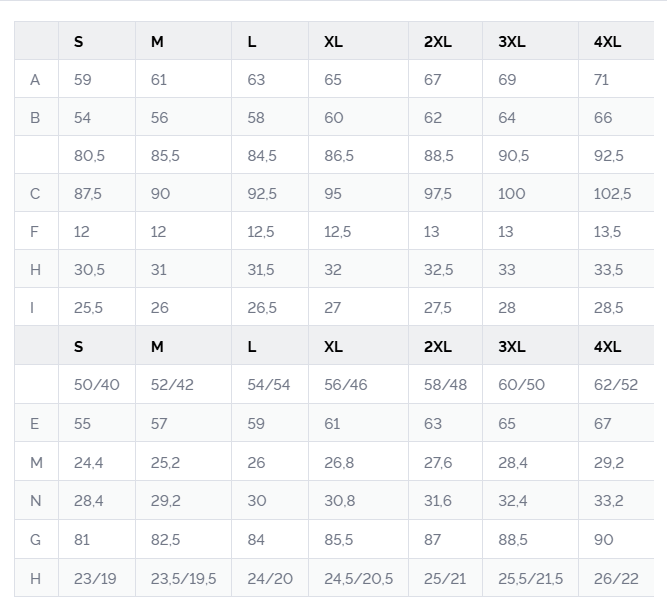Select the 24,4 value in row M
The width and height of the screenshot is (667, 601).
pyautogui.click(x=89, y=463)
